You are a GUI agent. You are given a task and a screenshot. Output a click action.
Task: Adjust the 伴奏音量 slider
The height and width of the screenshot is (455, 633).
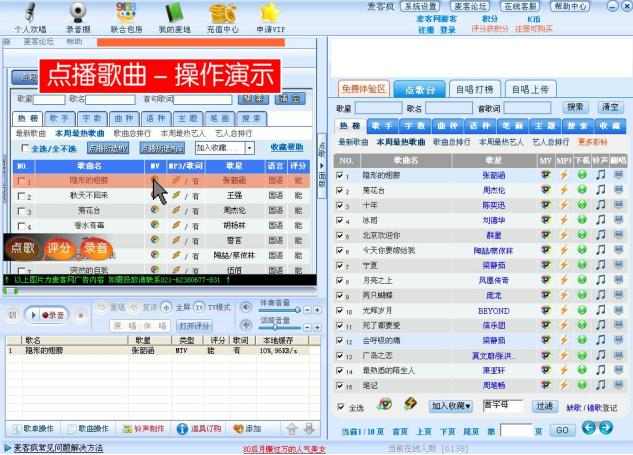(x=279, y=310)
